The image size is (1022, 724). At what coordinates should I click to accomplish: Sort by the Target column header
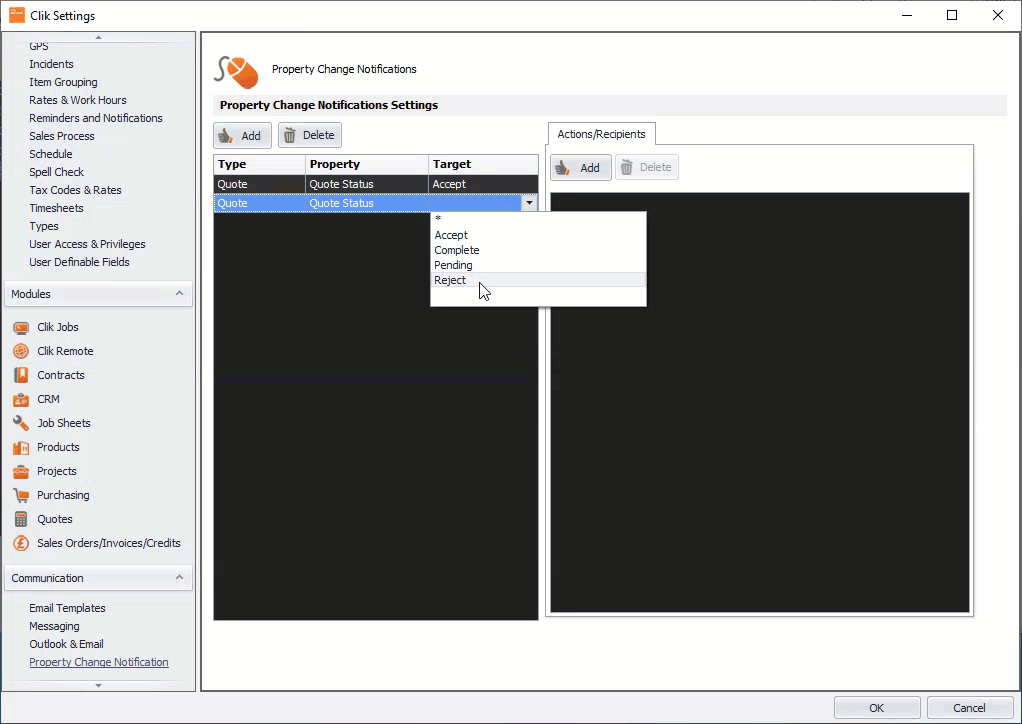coord(483,164)
